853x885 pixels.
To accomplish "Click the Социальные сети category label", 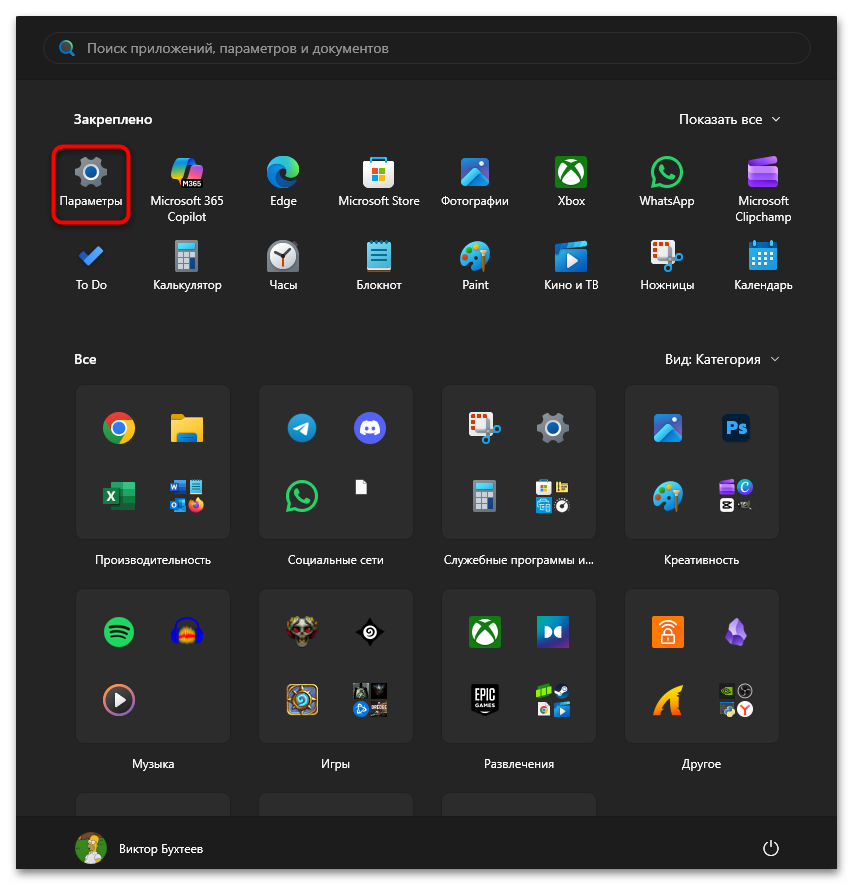I will click(336, 560).
